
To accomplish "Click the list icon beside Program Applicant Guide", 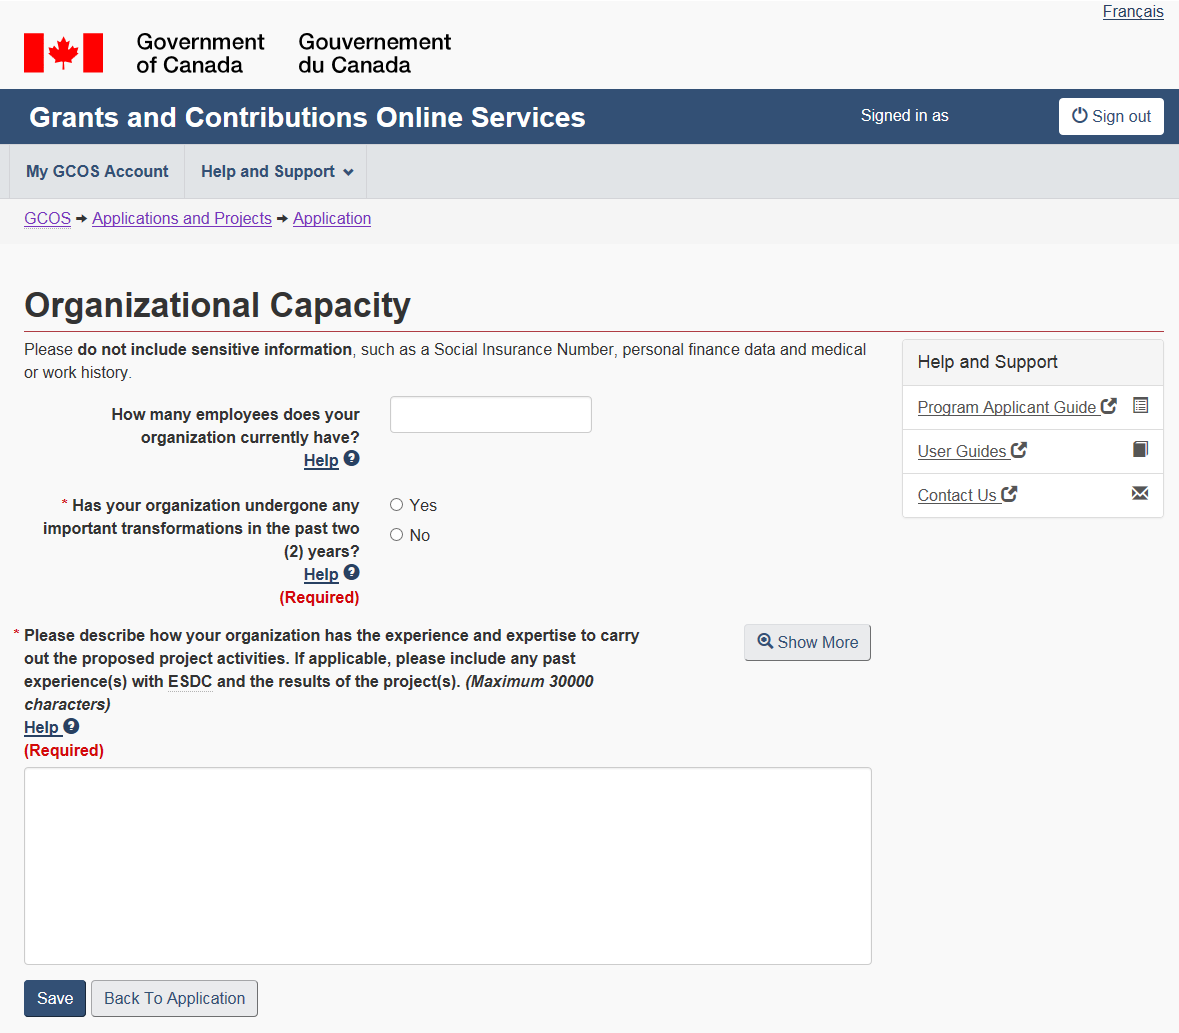I will coord(1140,406).
